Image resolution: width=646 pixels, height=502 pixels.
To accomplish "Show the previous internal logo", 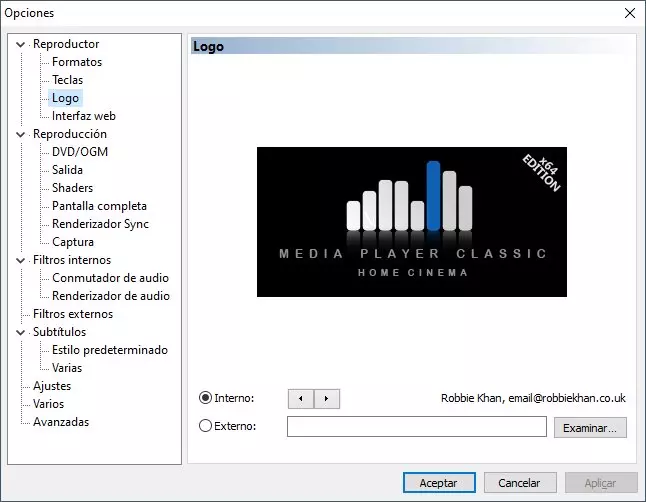I will [301, 399].
